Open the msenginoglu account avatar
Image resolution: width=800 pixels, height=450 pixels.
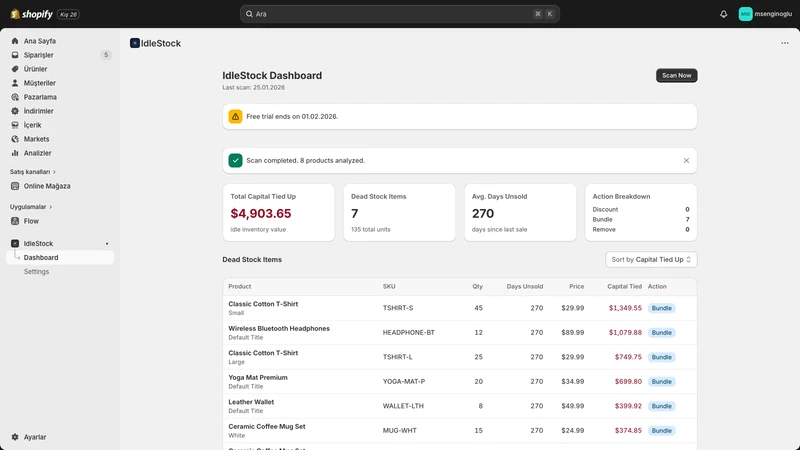[x=745, y=14]
